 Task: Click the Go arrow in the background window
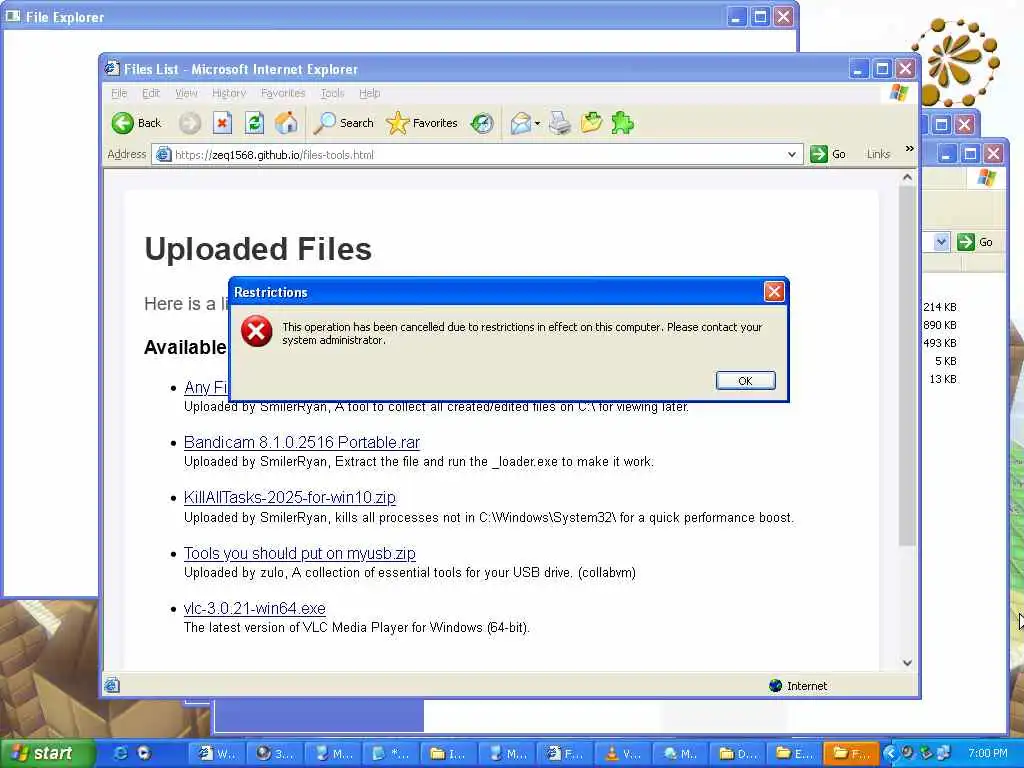point(966,242)
